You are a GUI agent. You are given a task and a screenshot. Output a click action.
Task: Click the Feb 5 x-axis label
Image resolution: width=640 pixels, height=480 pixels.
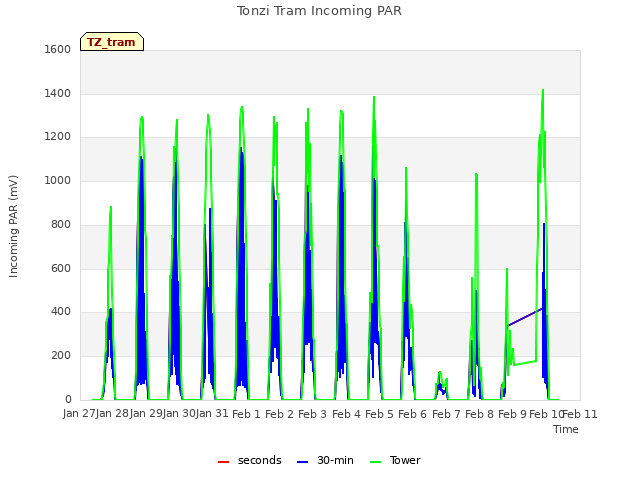tap(379, 414)
